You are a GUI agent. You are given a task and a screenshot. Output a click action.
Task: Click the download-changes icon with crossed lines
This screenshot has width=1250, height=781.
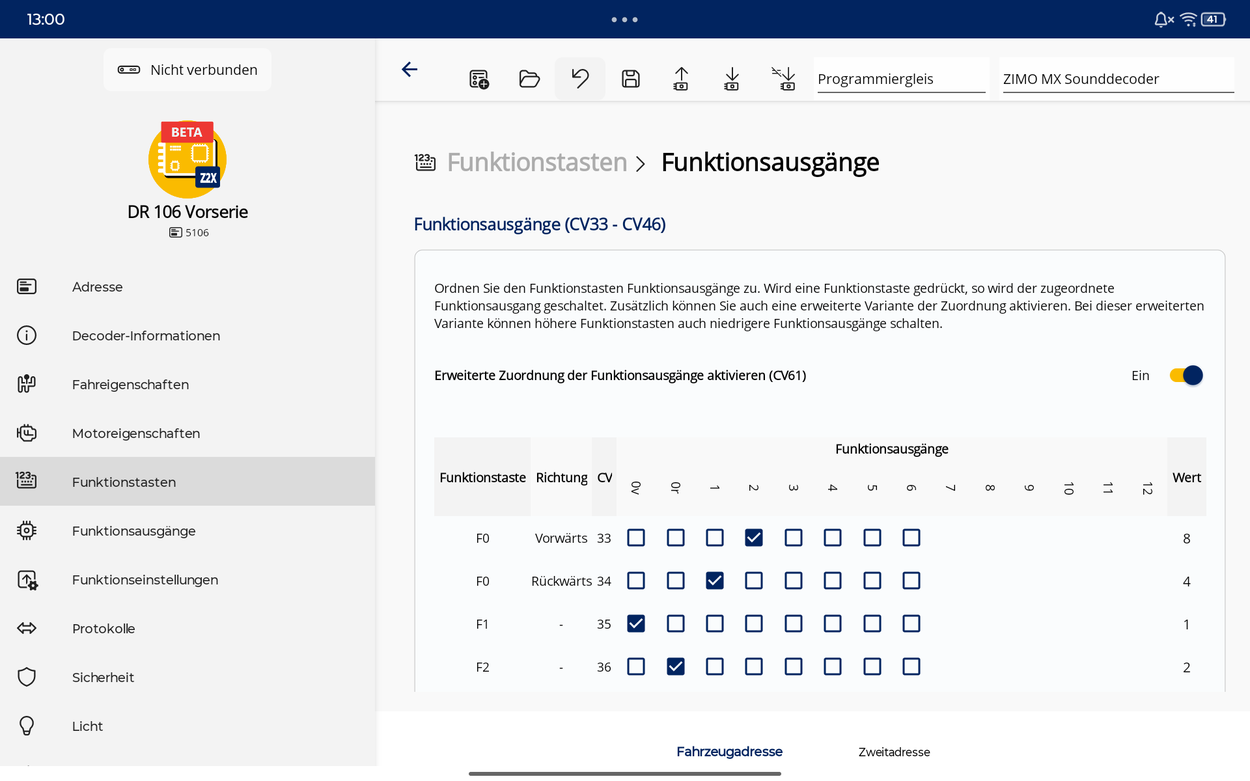pos(783,79)
